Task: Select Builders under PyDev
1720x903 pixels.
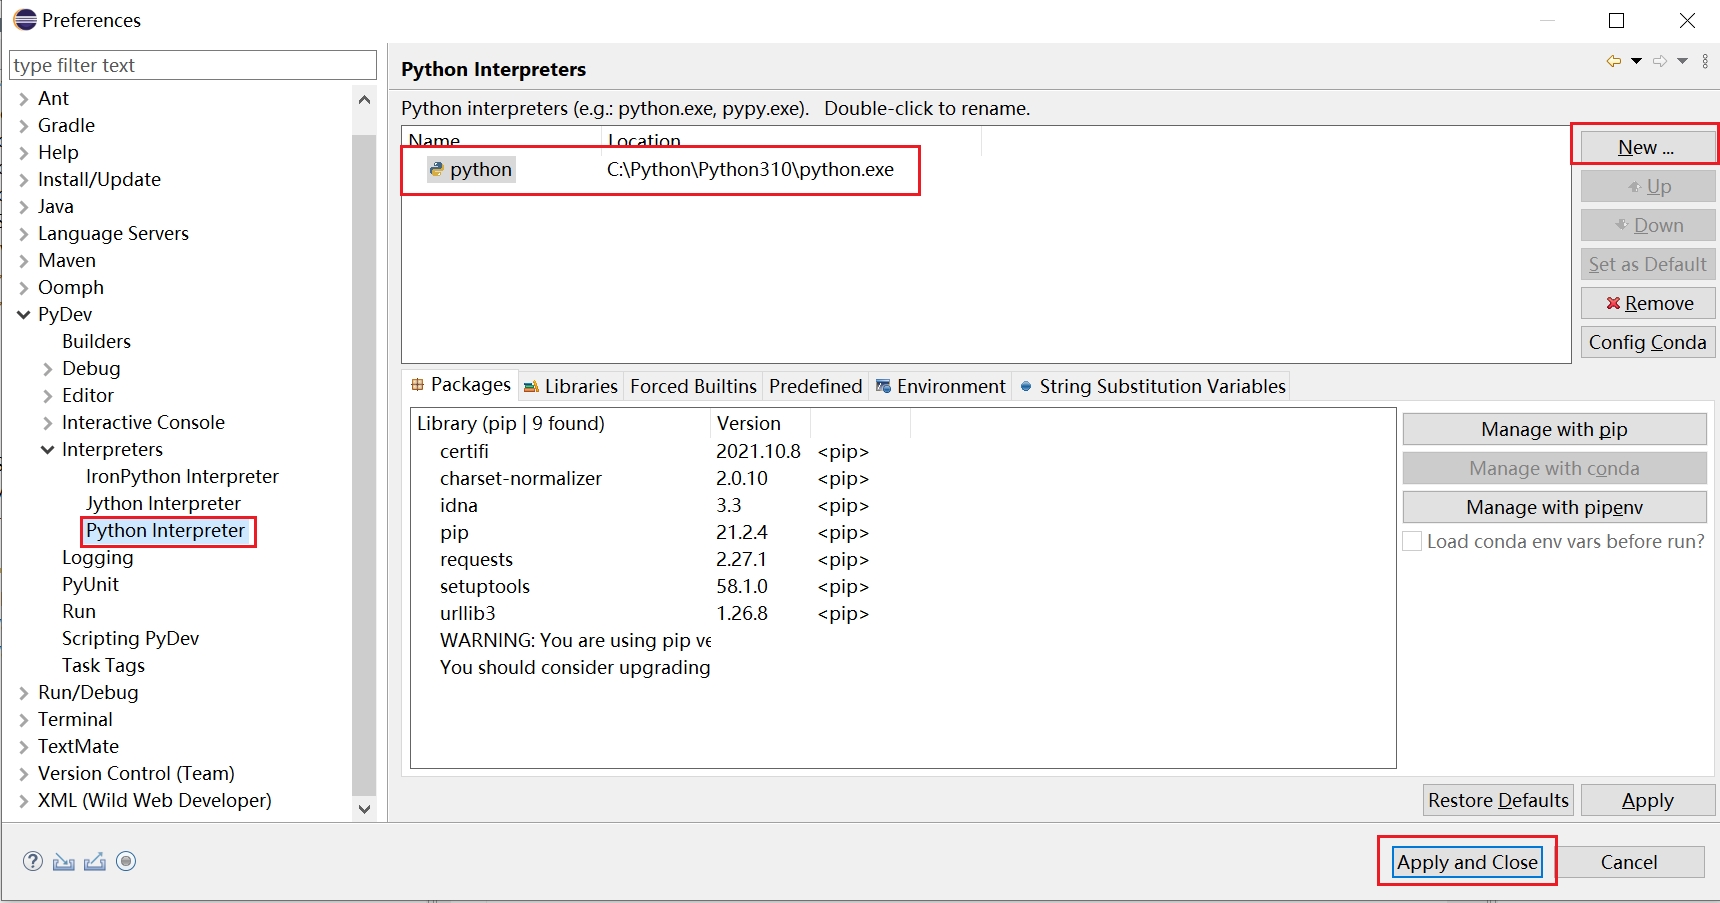Action: (x=96, y=342)
